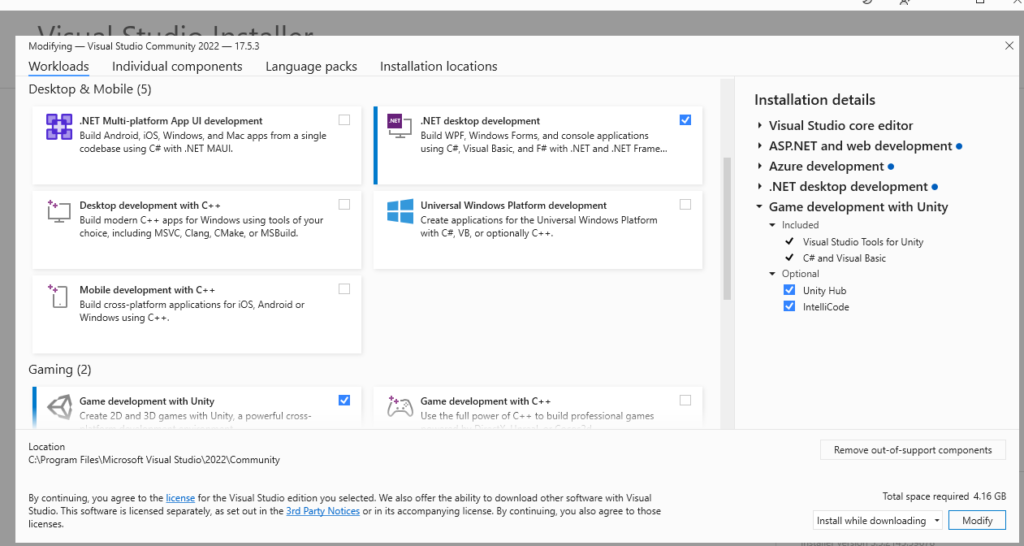Viewport: 1024px width, 546px height.
Task: Uncheck the .NET desktop development workload
Action: point(685,120)
